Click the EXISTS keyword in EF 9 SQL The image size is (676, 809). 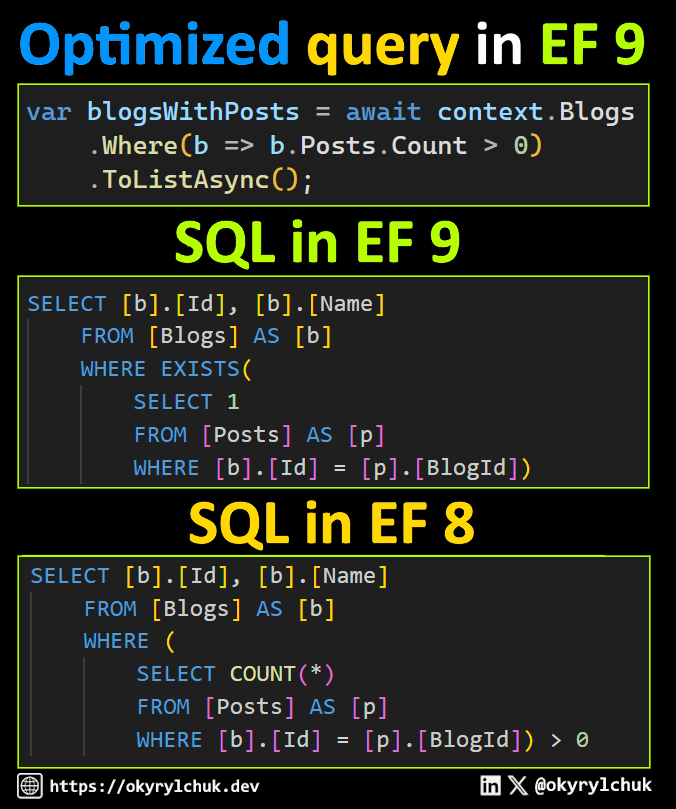(200, 369)
